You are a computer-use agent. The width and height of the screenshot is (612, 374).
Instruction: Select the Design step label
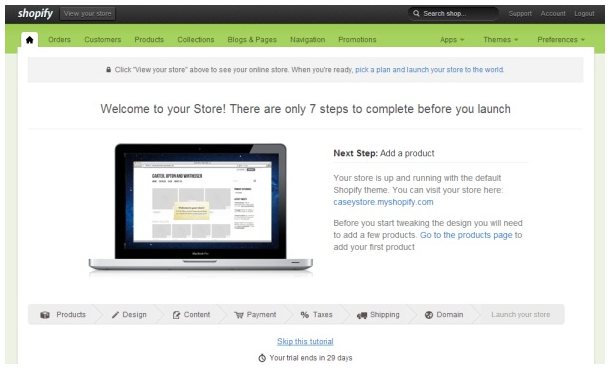[x=134, y=315]
